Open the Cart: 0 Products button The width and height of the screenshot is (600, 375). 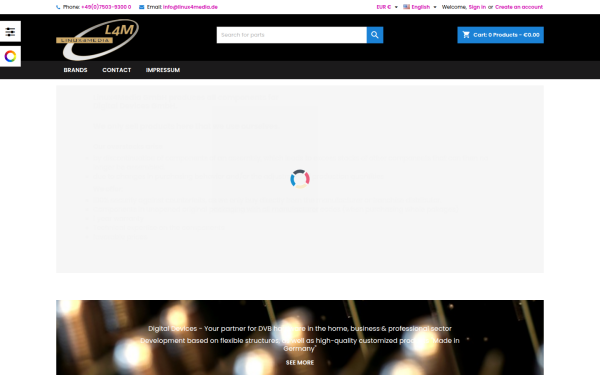point(500,35)
